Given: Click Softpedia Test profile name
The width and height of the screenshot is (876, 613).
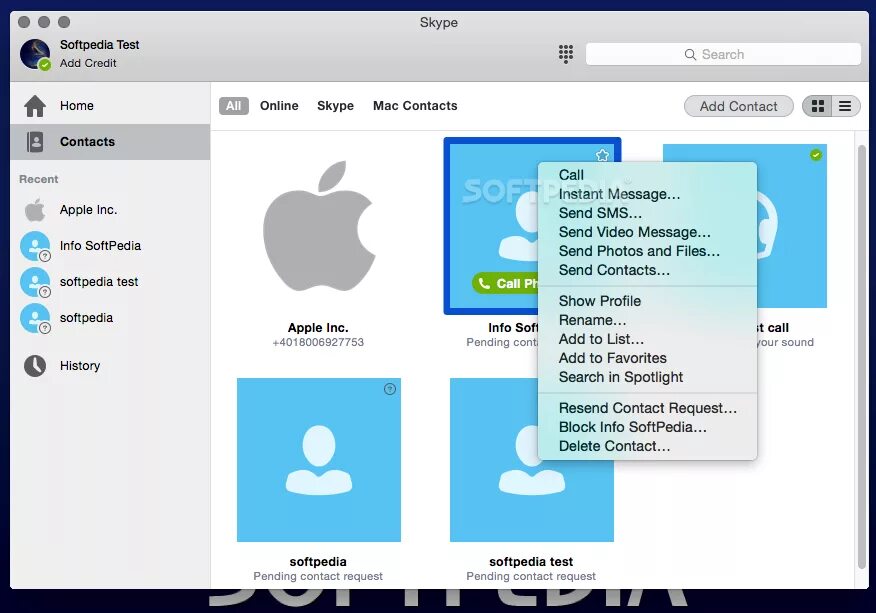Looking at the screenshot, I should click(99, 45).
